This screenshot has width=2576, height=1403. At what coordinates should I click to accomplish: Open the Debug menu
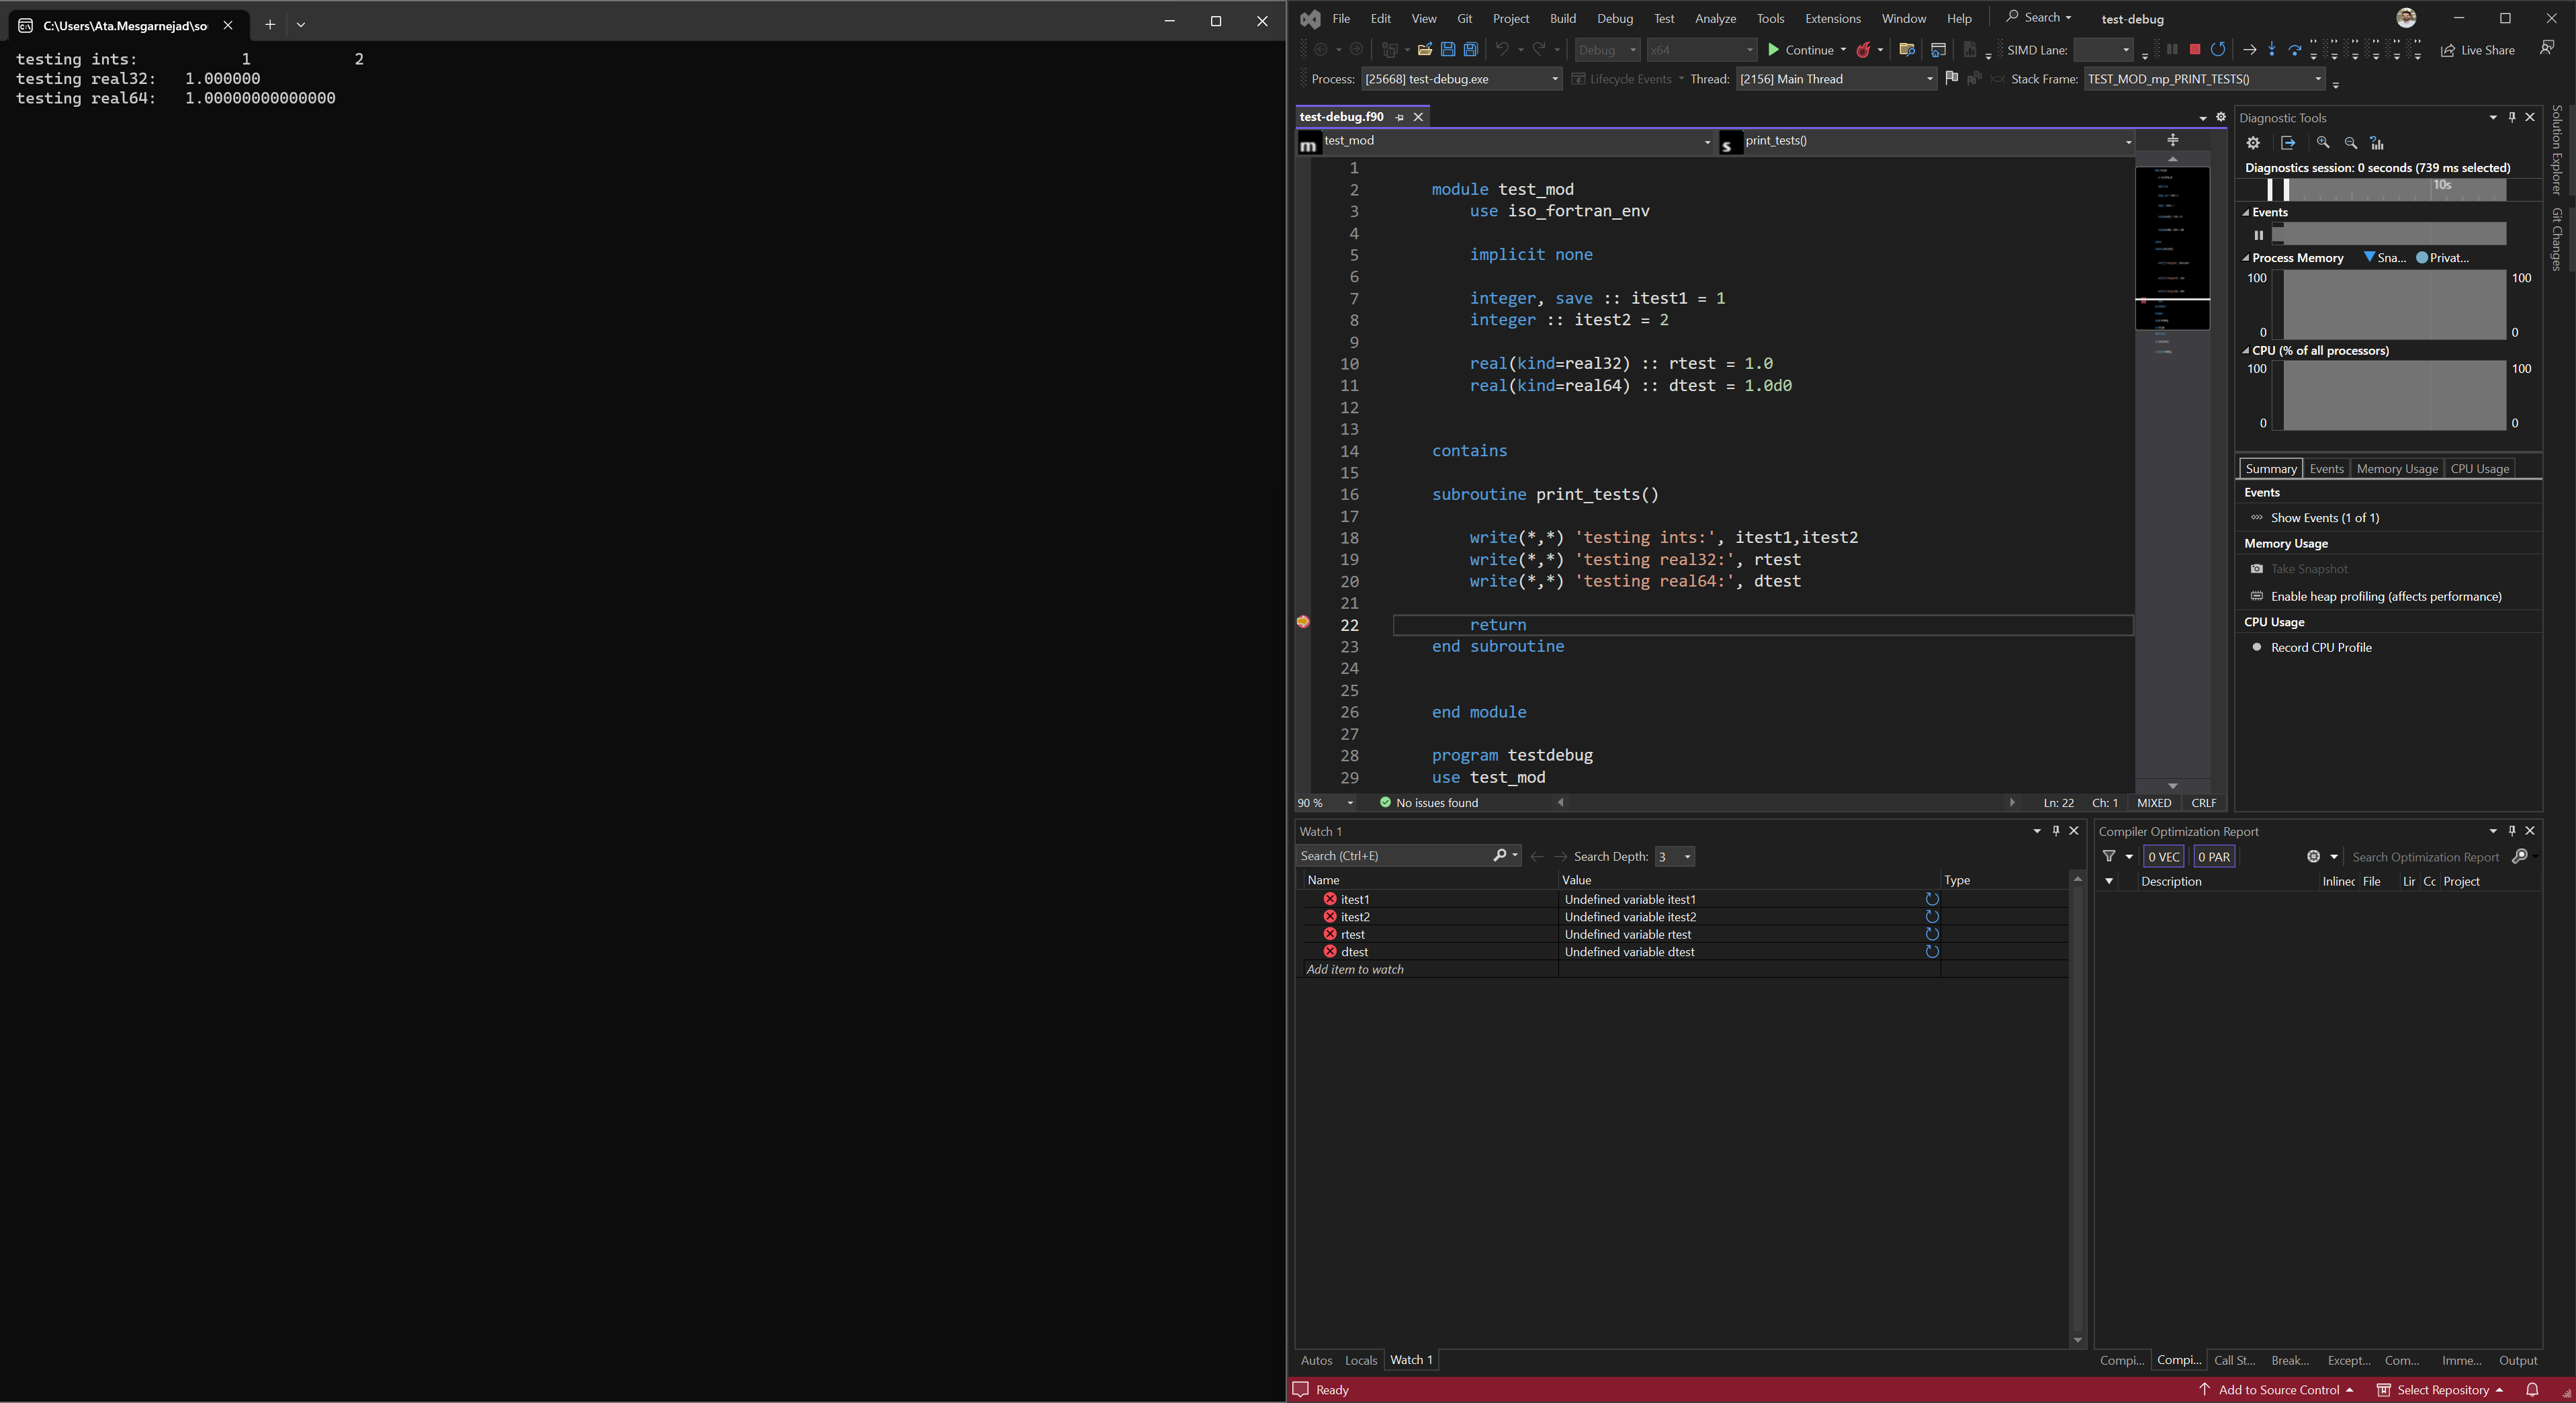point(1614,18)
